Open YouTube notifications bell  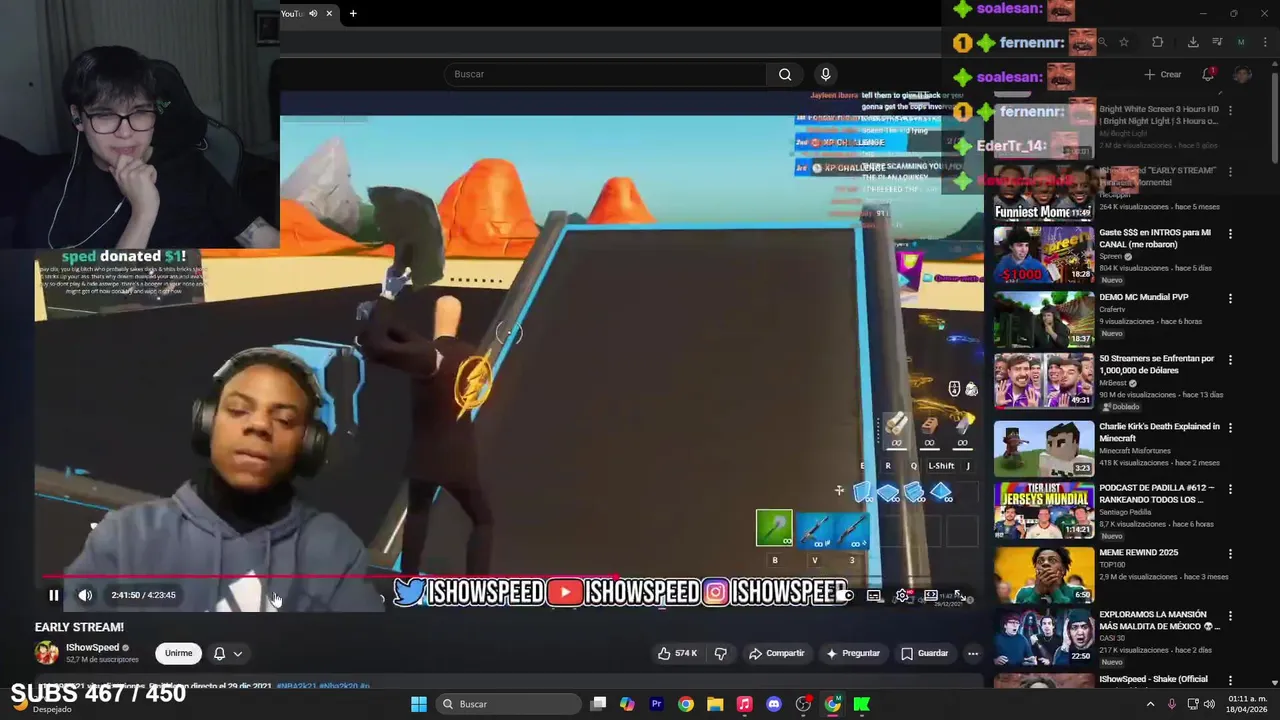(x=1208, y=74)
